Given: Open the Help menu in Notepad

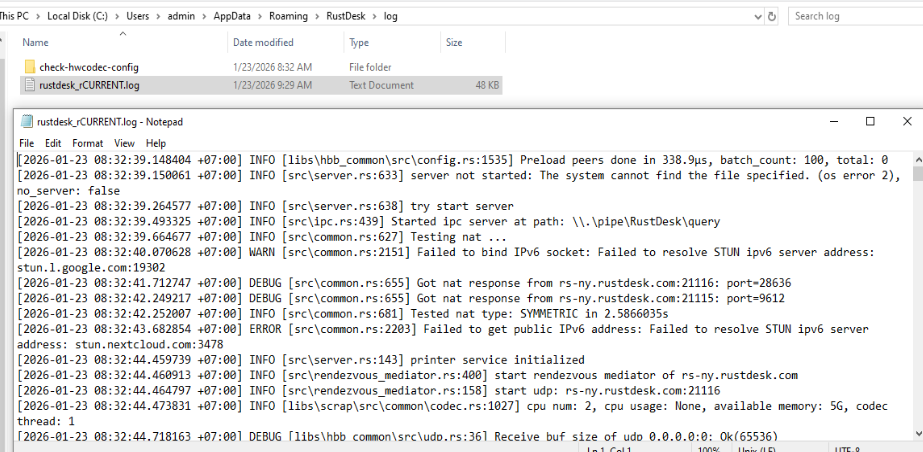Looking at the screenshot, I should click(x=156, y=143).
